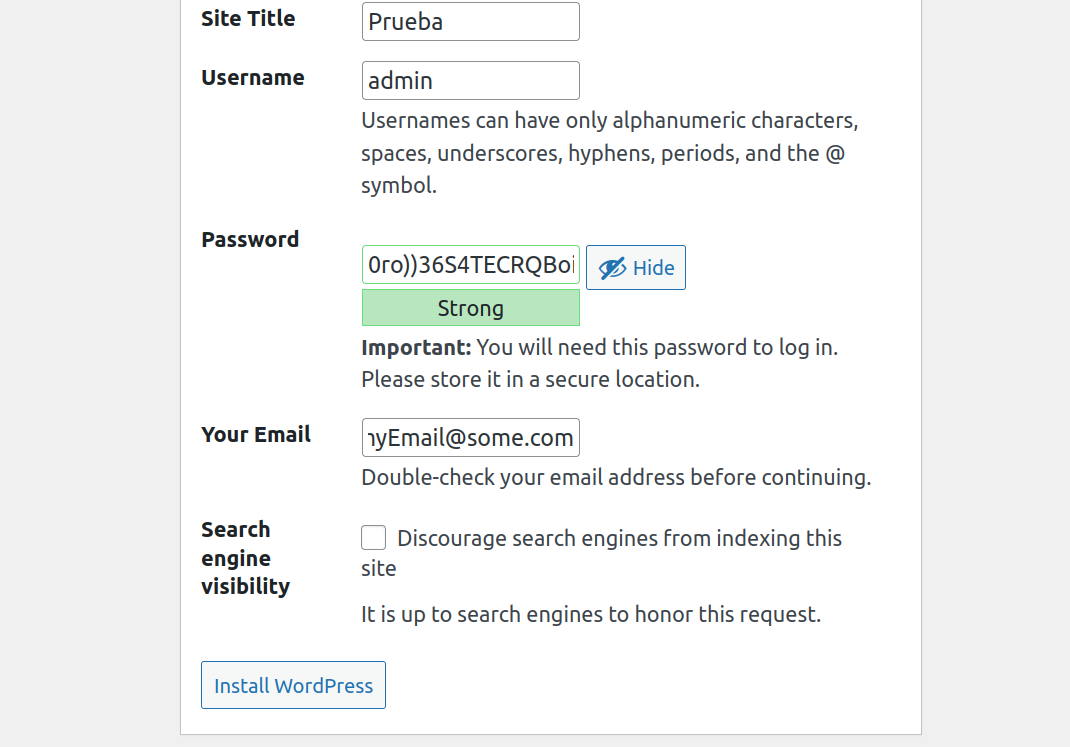Focus the Your Email input field
Image resolution: width=1070 pixels, height=747 pixels.
(470, 437)
